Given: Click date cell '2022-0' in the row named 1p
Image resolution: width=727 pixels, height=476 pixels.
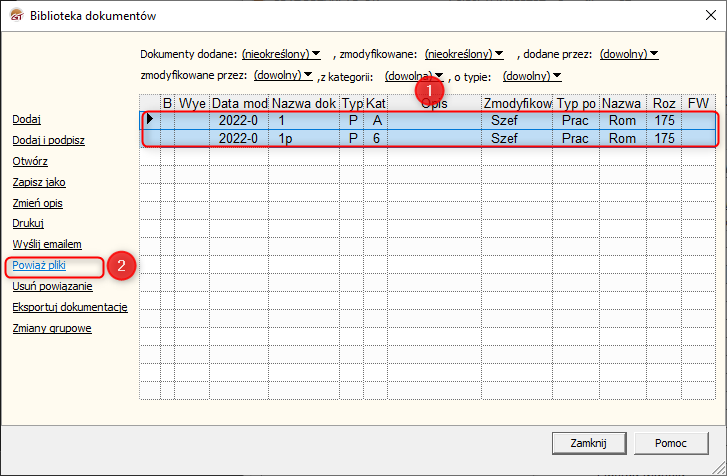Looking at the screenshot, I should (x=238, y=138).
